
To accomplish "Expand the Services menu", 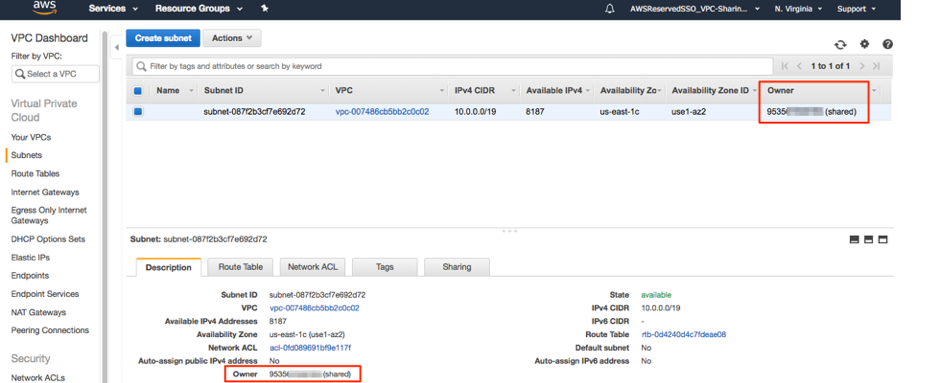I will (113, 9).
